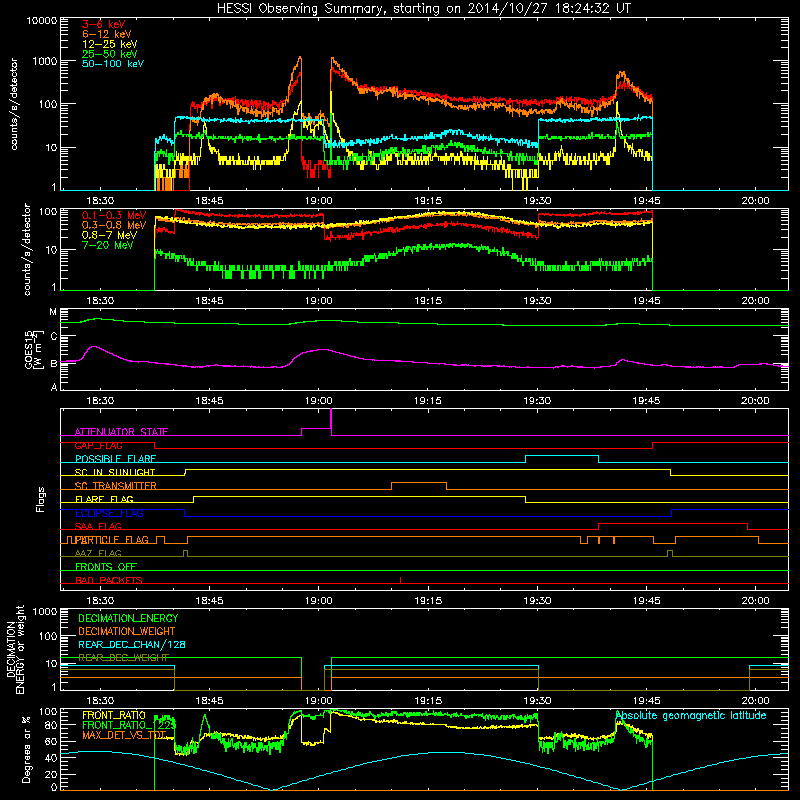Screen dimensions: 800x800
Task: Click the green 25-50 keV legend entry
Action: [x=109, y=54]
